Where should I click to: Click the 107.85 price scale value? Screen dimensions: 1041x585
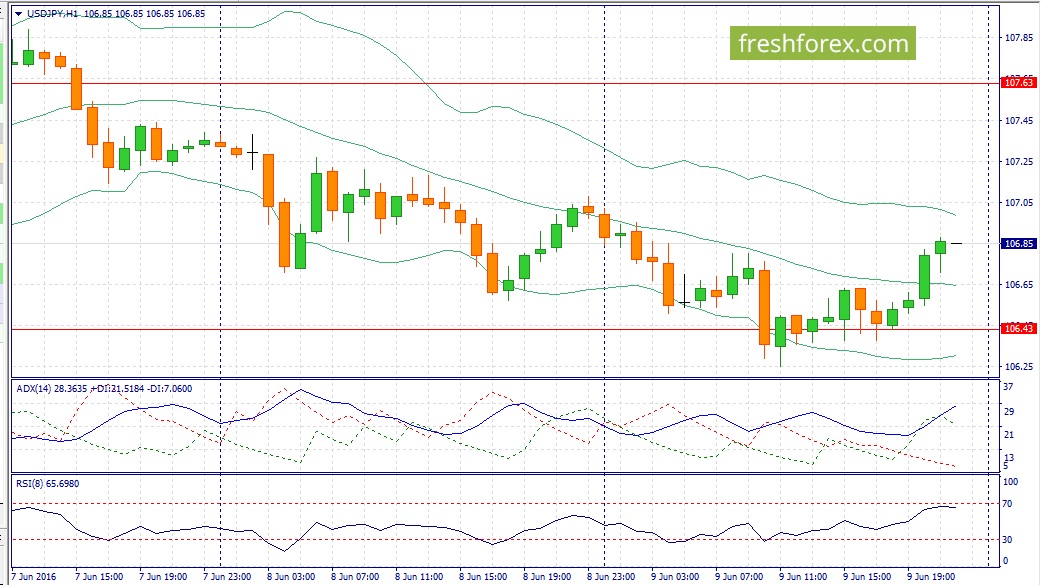pos(1018,38)
